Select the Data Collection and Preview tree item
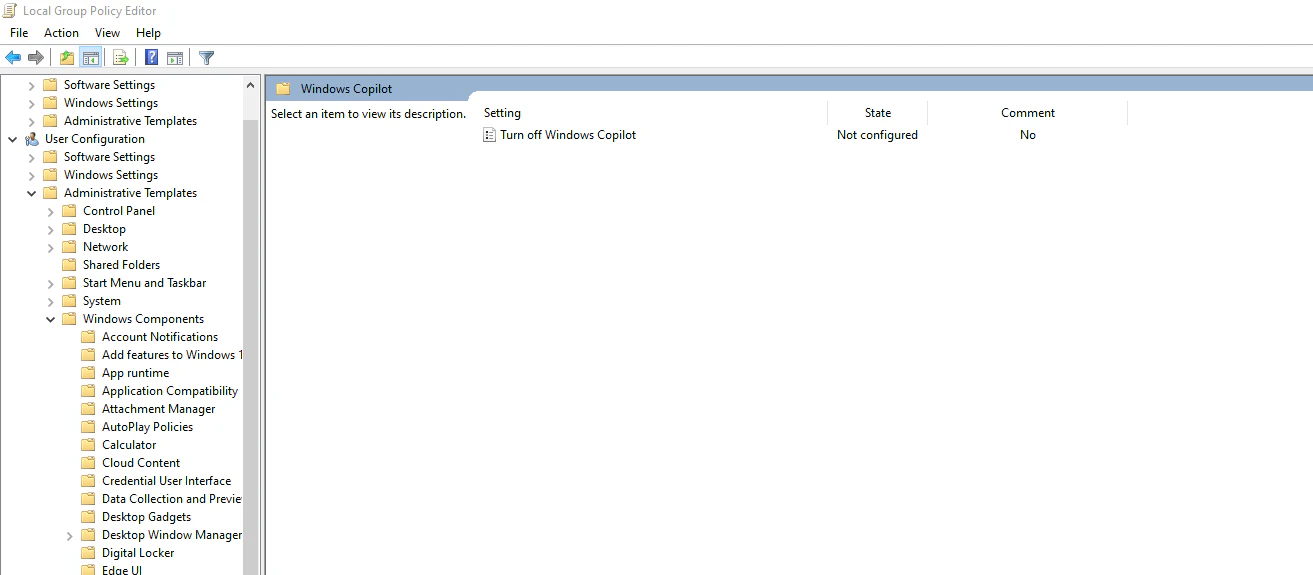This screenshot has height=575, width=1313. (x=171, y=499)
